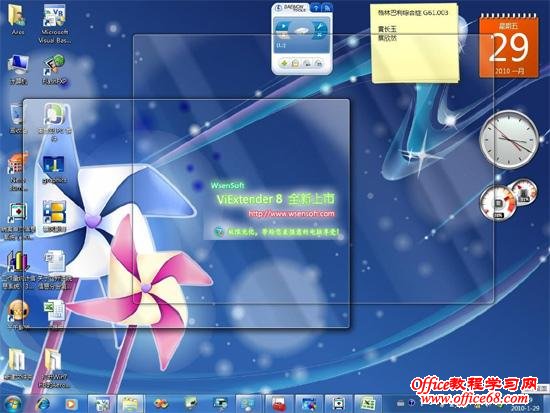The image size is (550, 413).
Task: Click the DAEMON Tools gadget RSS tab
Action: (x=327, y=8)
